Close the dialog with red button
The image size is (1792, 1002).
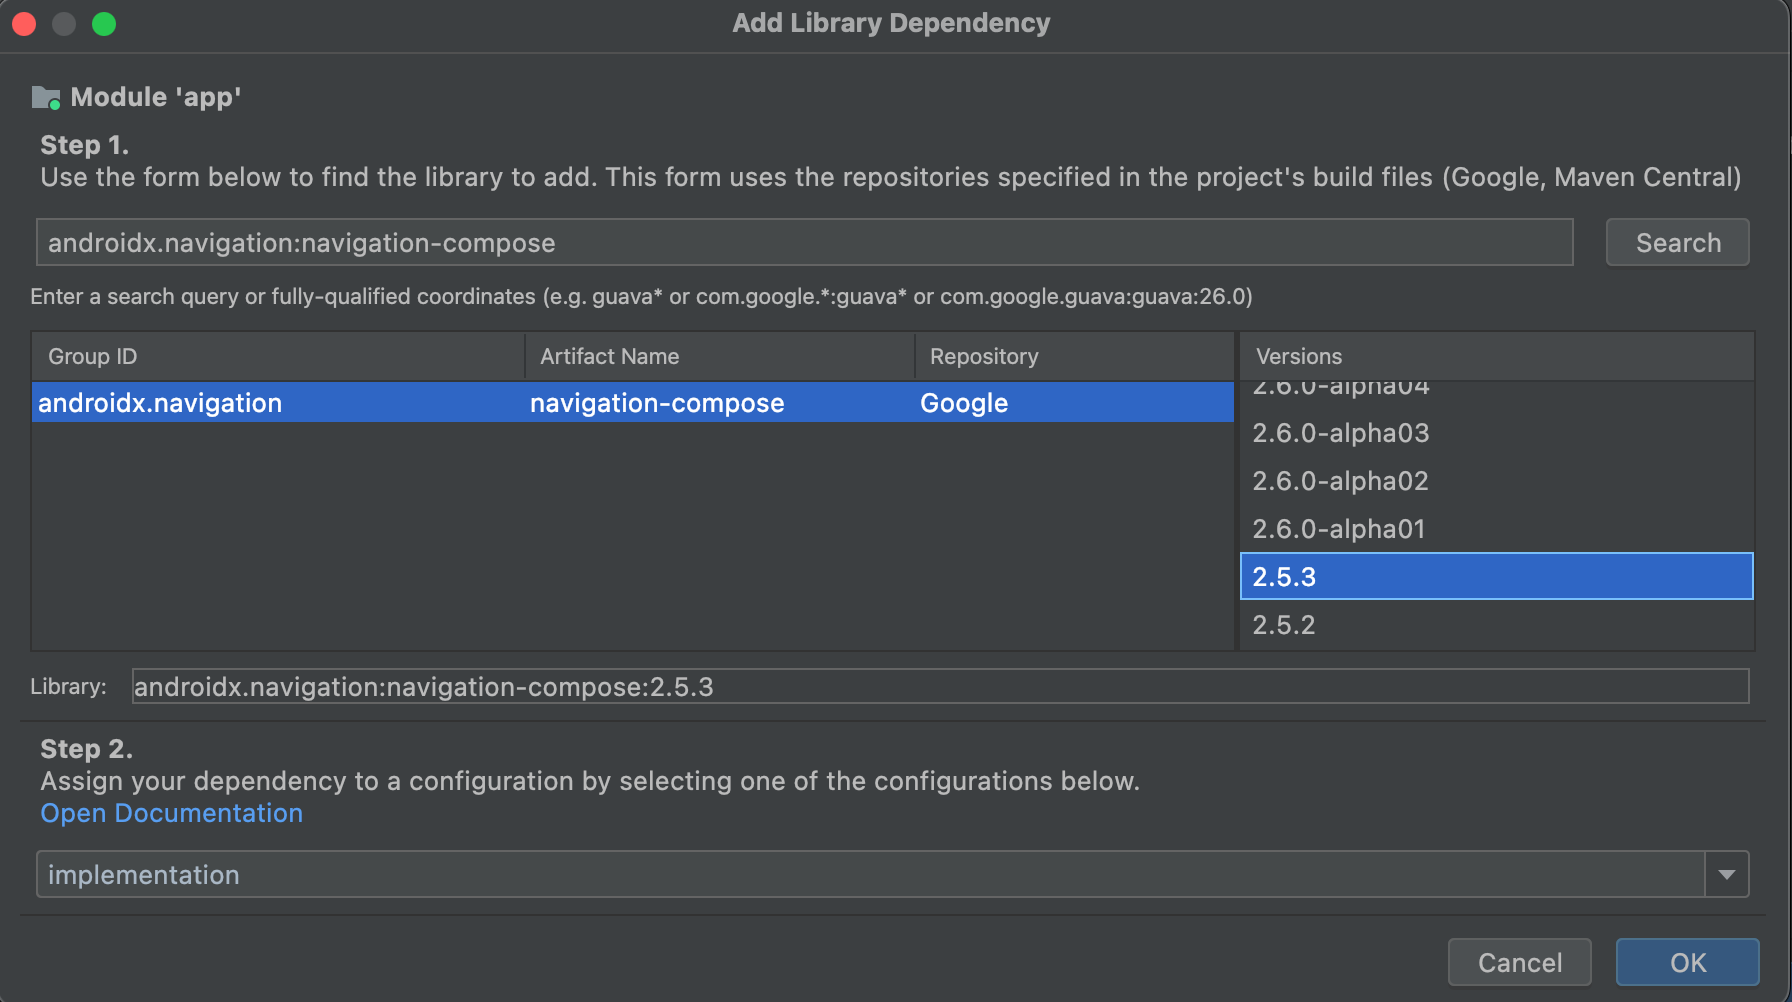coord(25,24)
